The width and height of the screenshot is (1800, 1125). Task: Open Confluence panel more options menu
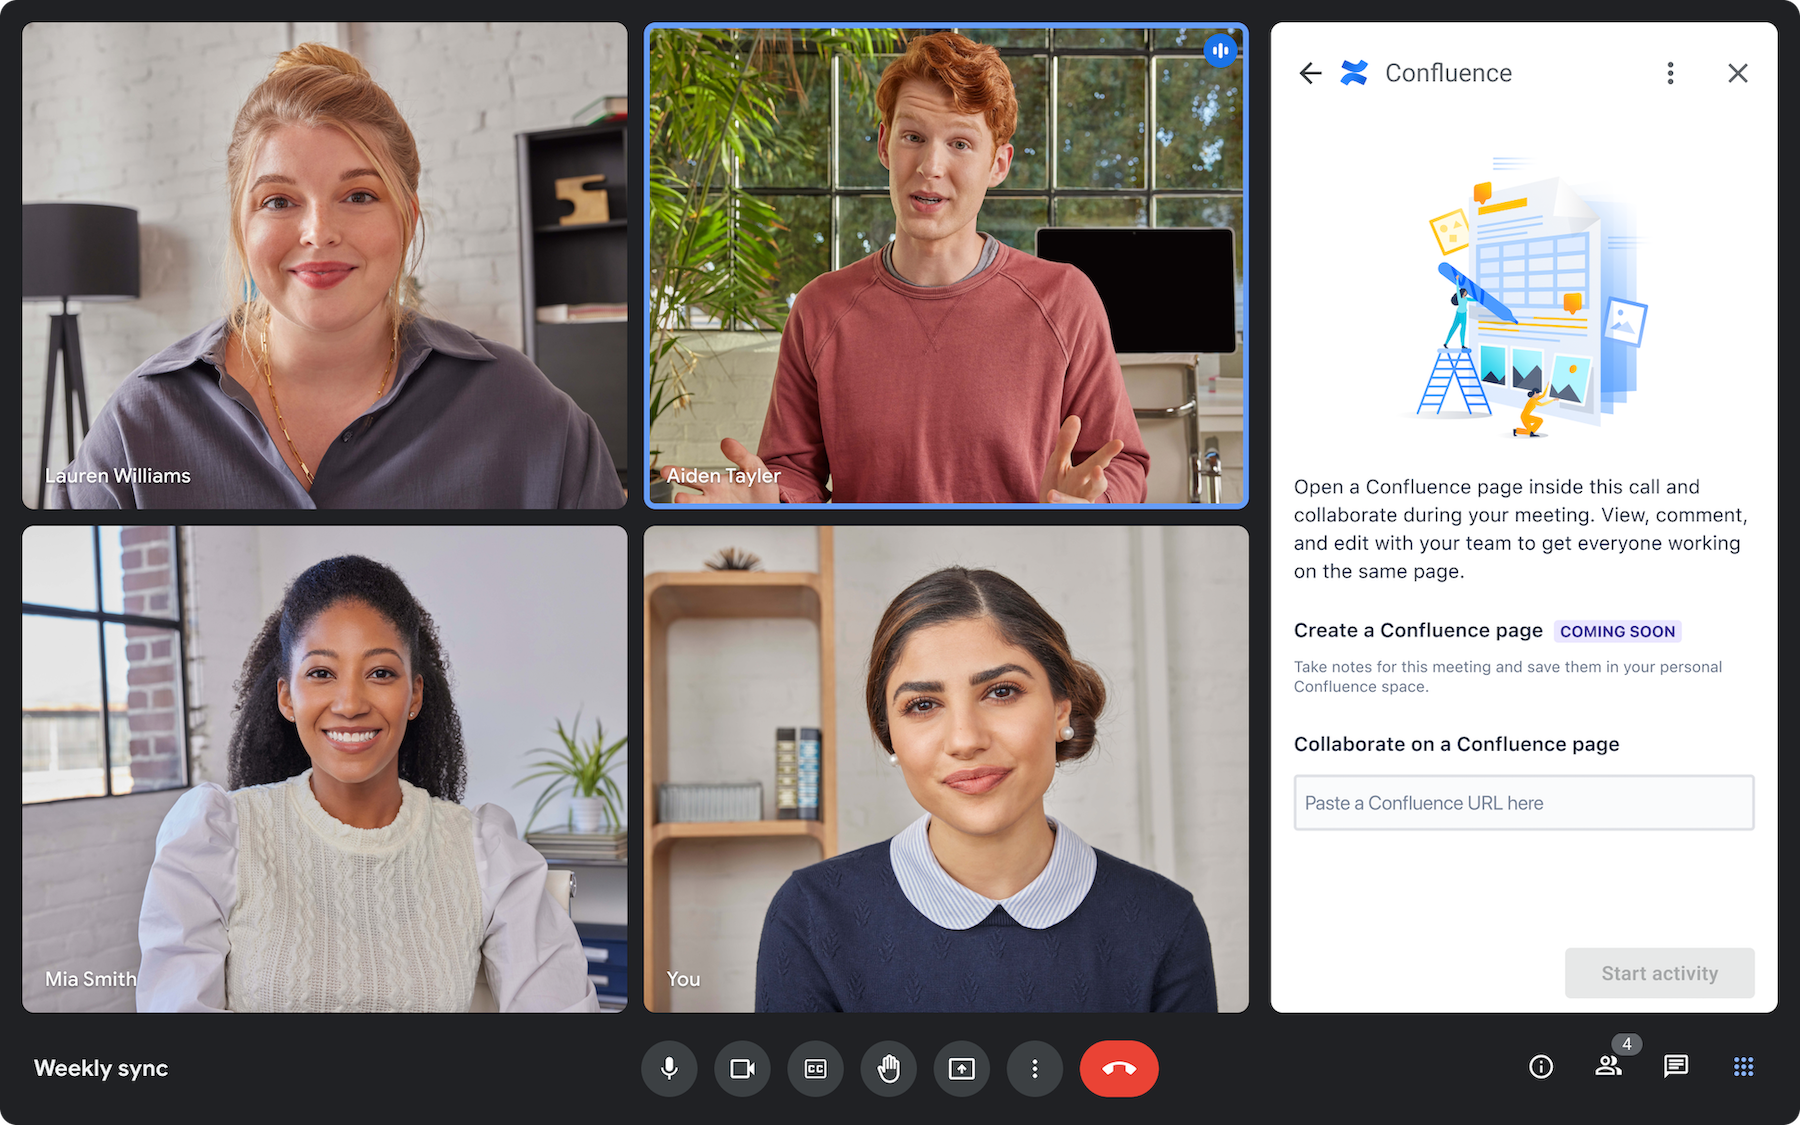[x=1670, y=73]
